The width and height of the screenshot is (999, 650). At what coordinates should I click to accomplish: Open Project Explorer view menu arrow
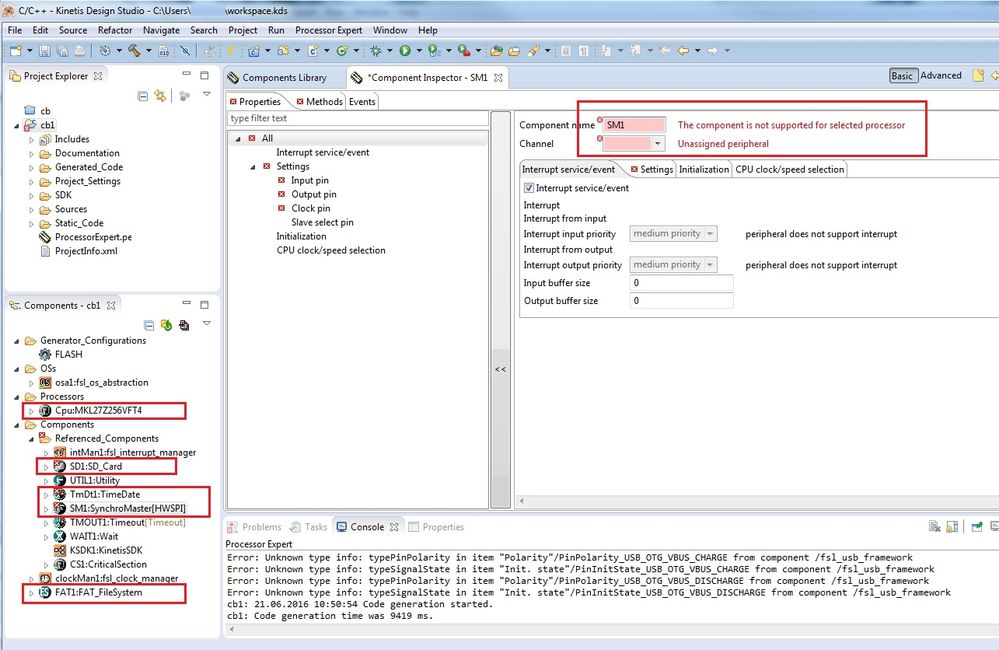[x=206, y=94]
